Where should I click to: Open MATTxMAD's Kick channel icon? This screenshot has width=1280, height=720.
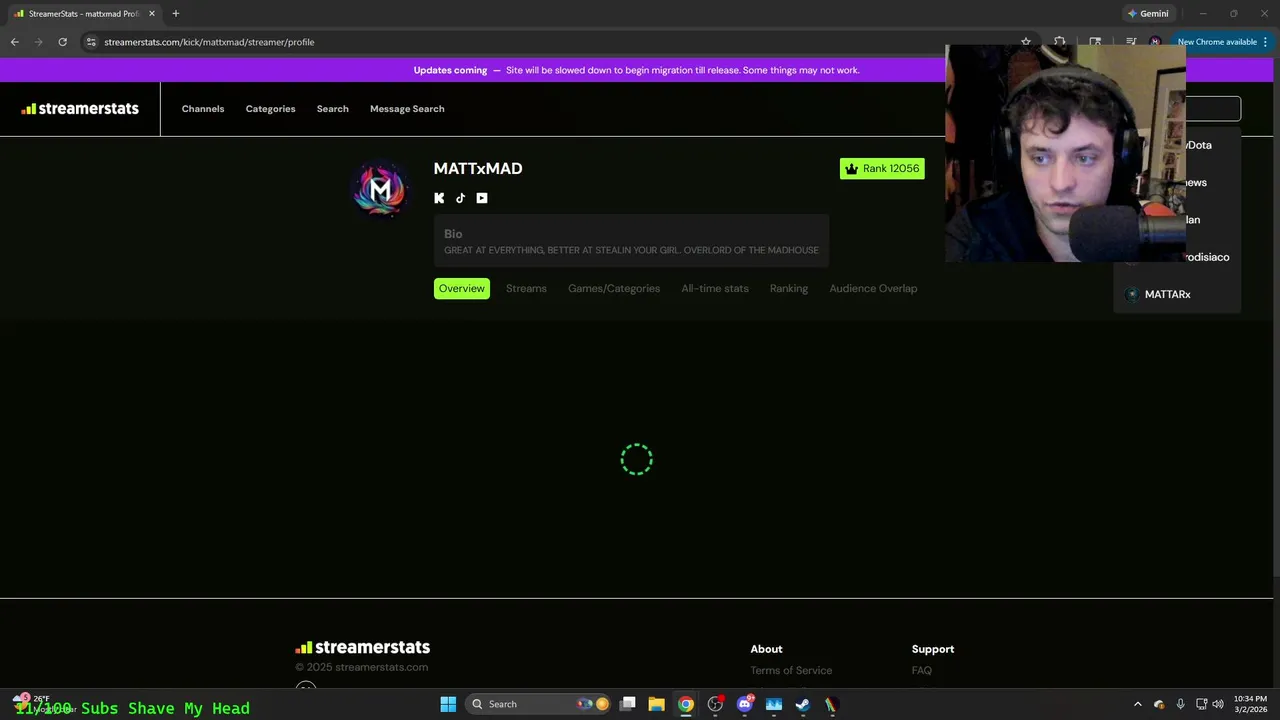point(439,198)
